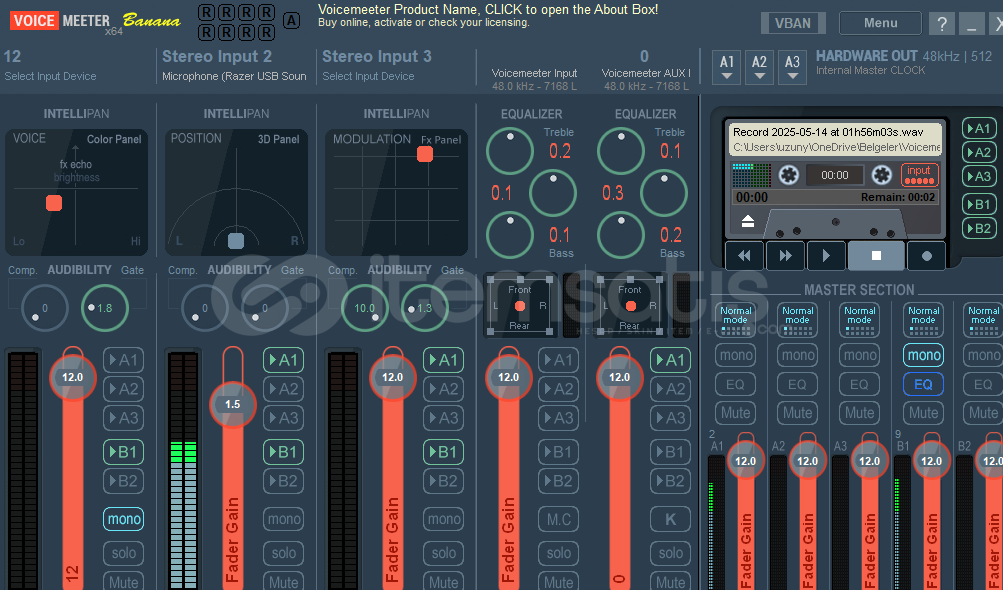This screenshot has width=1003, height=590.
Task: Open the Menu button
Action: [x=880, y=23]
